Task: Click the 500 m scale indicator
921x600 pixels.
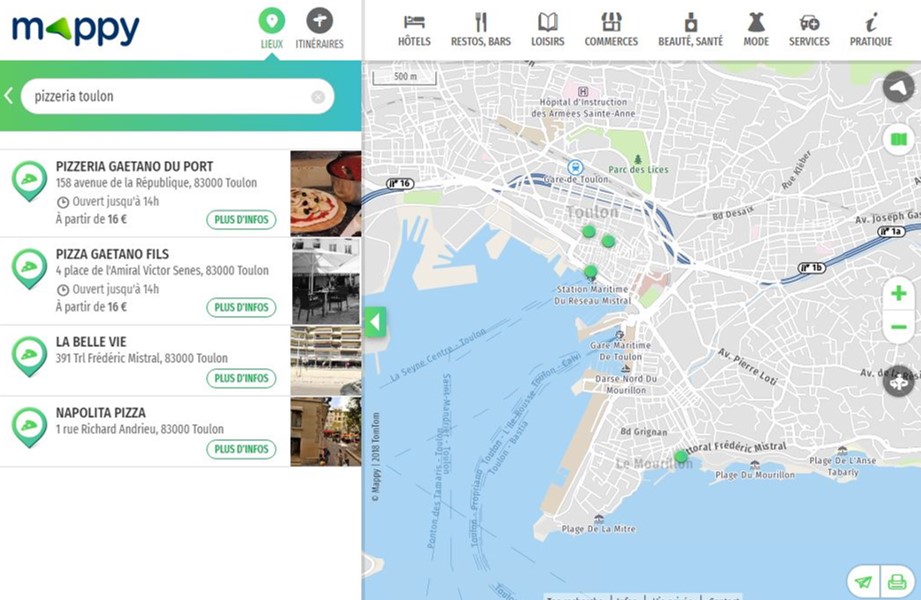Action: tap(405, 77)
